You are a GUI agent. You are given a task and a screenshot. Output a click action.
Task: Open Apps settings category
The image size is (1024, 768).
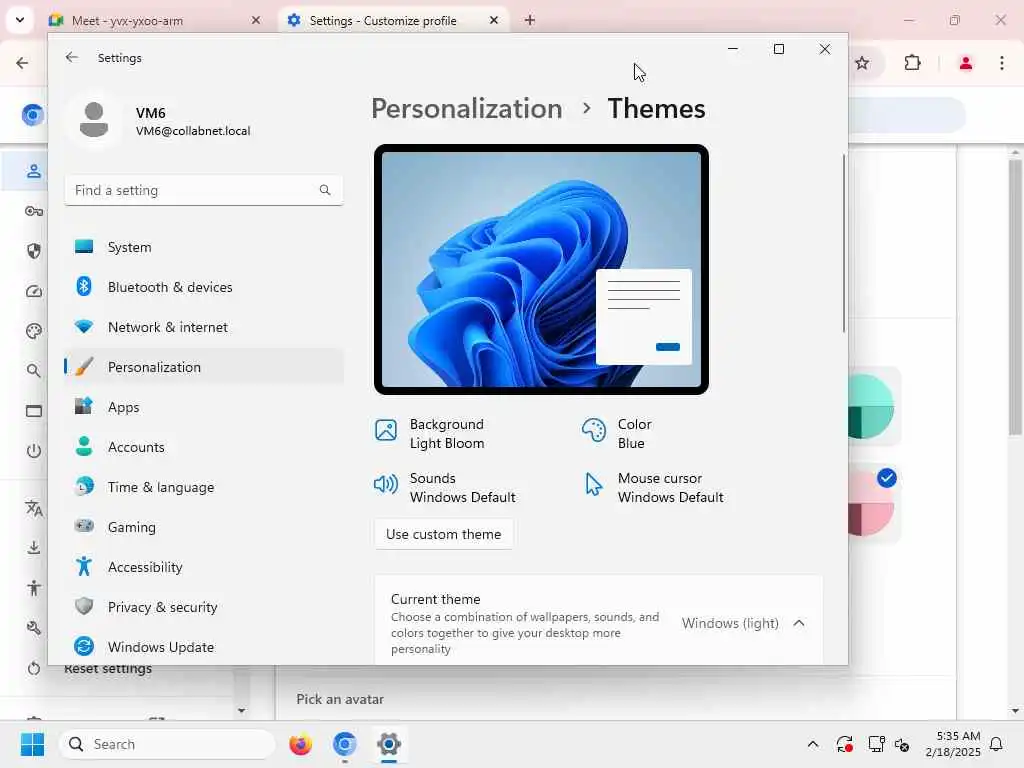point(204,407)
